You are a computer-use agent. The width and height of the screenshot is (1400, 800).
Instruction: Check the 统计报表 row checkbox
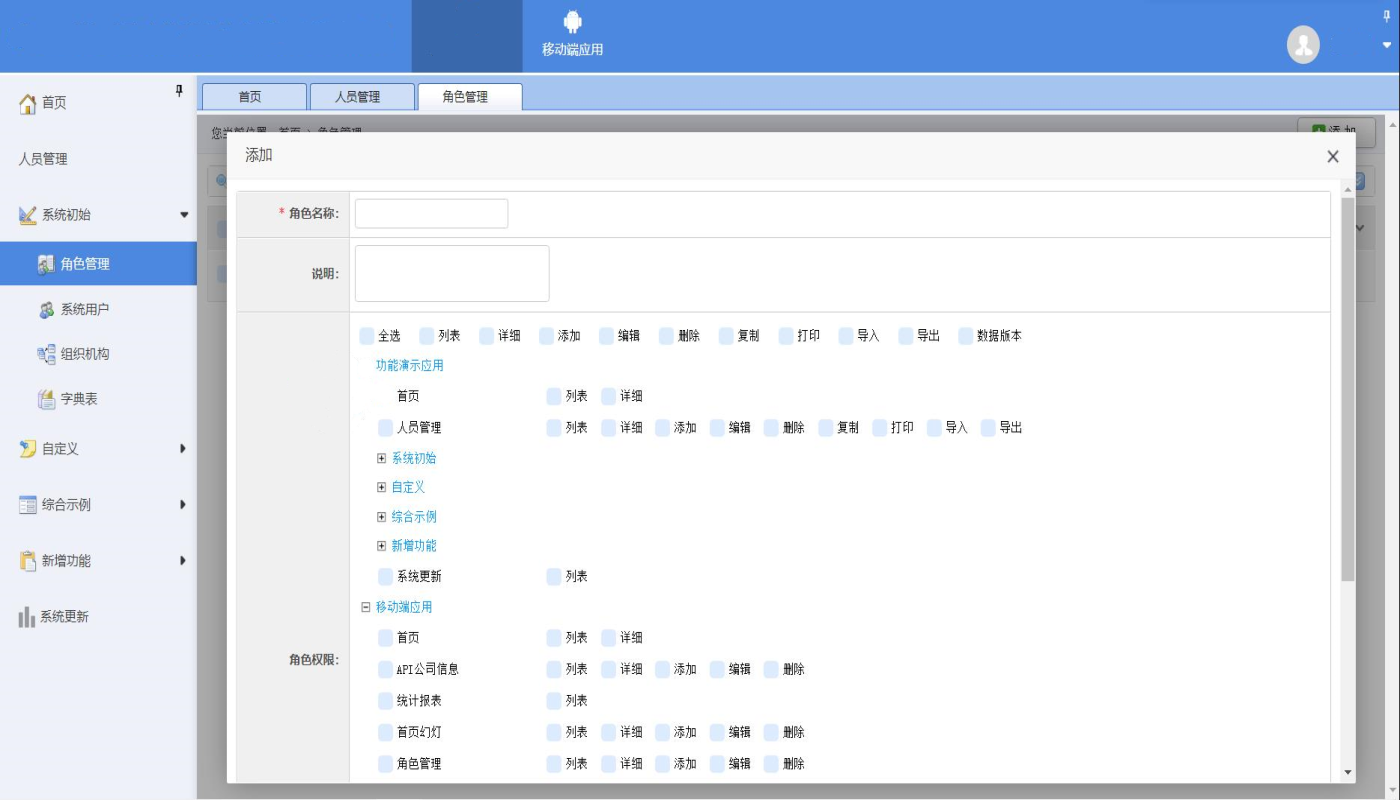point(386,701)
